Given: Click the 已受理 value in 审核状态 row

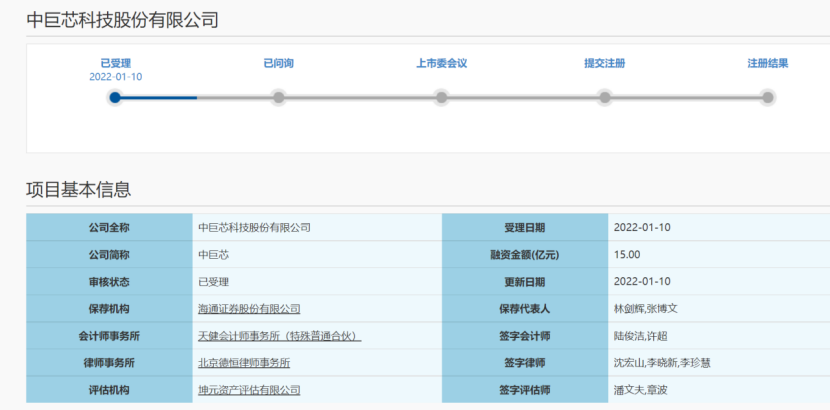Looking at the screenshot, I should coord(213,282).
